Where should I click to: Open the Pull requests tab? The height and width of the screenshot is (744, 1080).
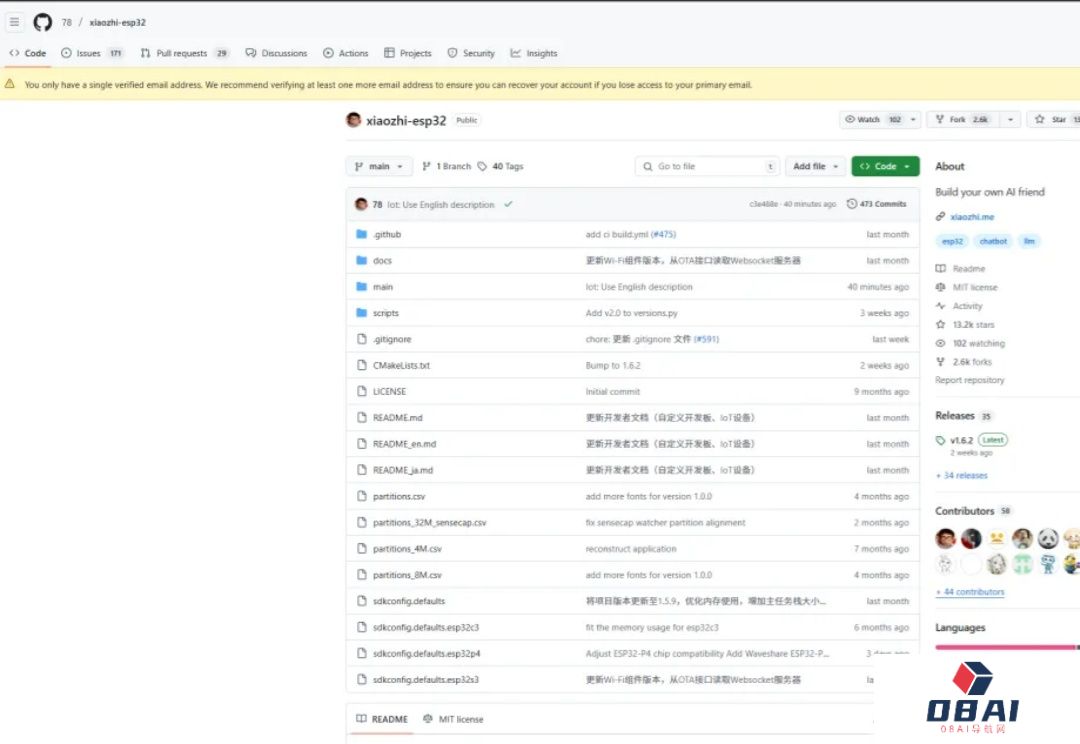185,53
